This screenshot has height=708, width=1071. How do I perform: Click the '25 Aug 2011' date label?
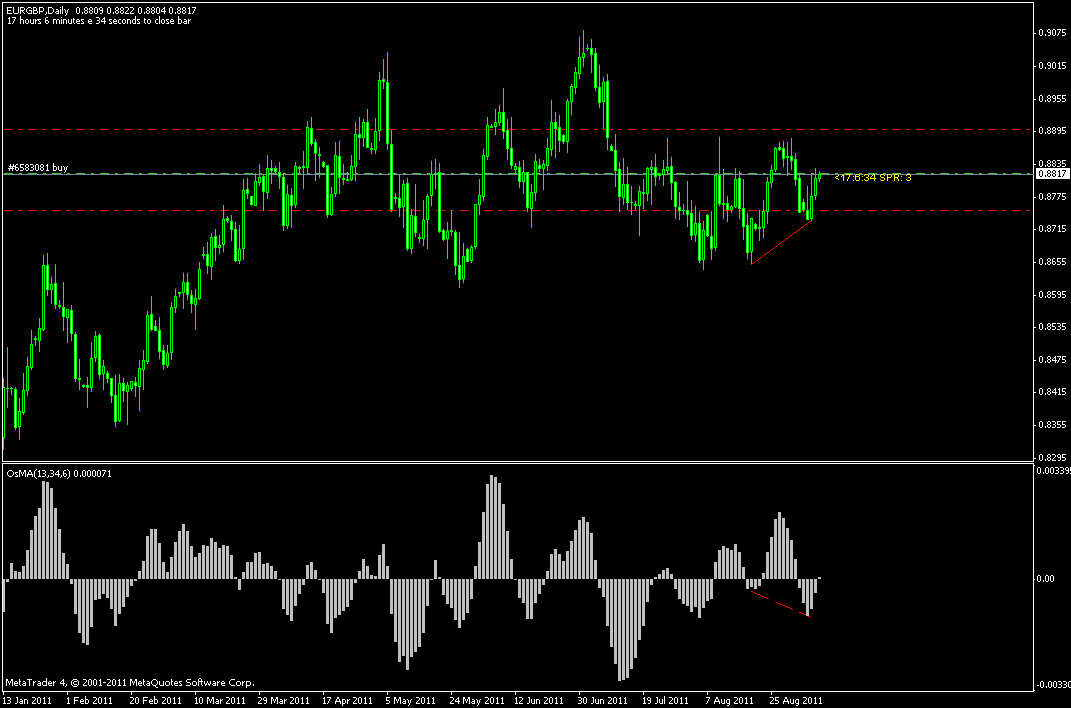pyautogui.click(x=796, y=700)
